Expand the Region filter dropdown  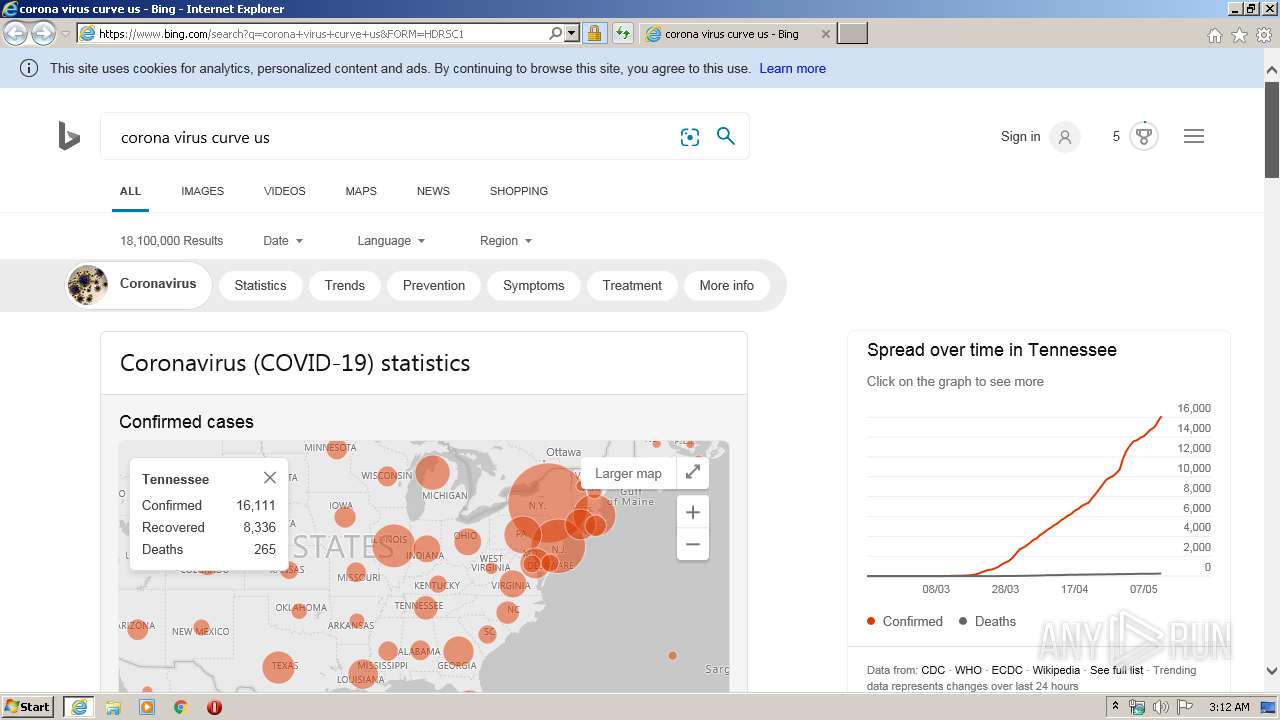[x=506, y=240]
